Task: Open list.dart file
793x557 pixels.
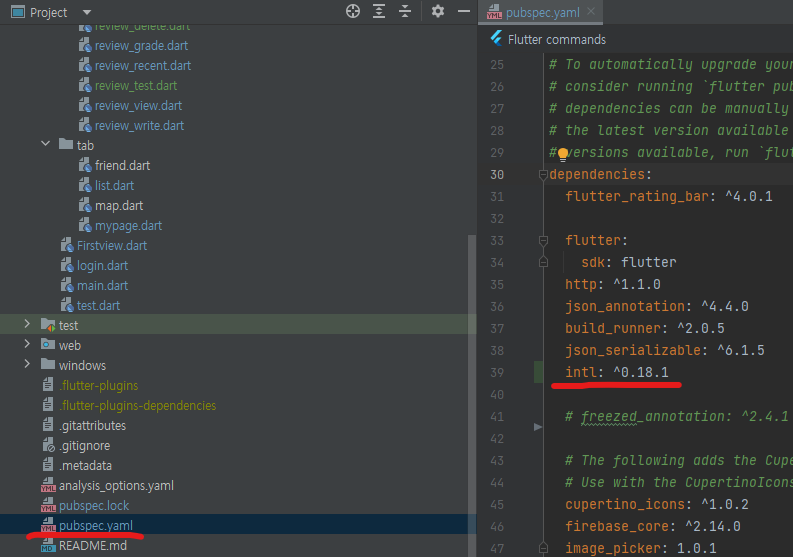Action: (114, 186)
